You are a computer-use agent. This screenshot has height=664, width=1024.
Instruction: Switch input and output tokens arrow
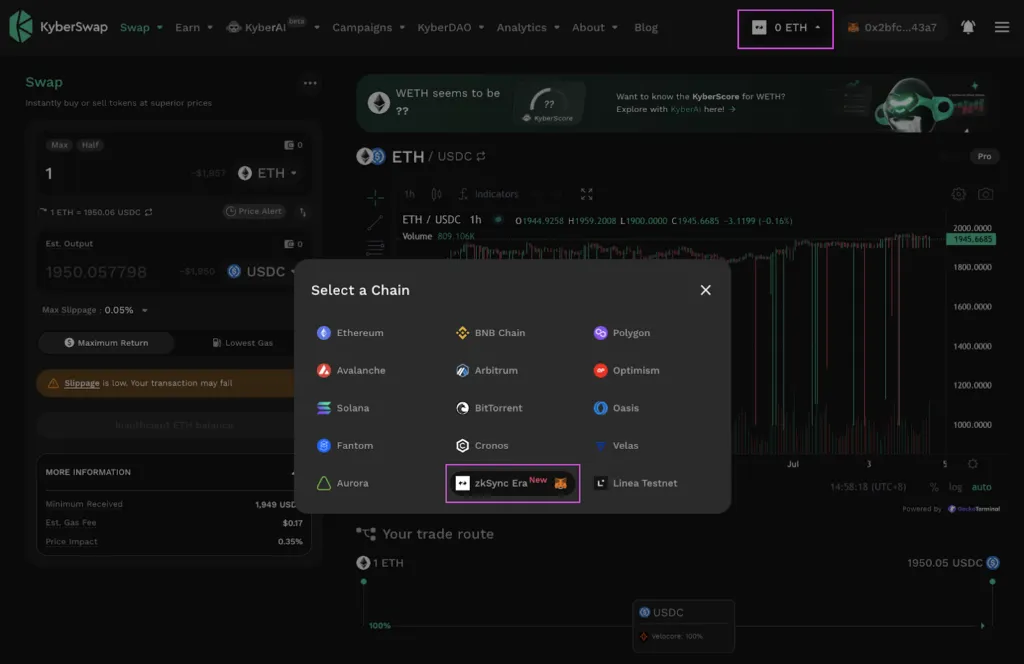(302, 212)
